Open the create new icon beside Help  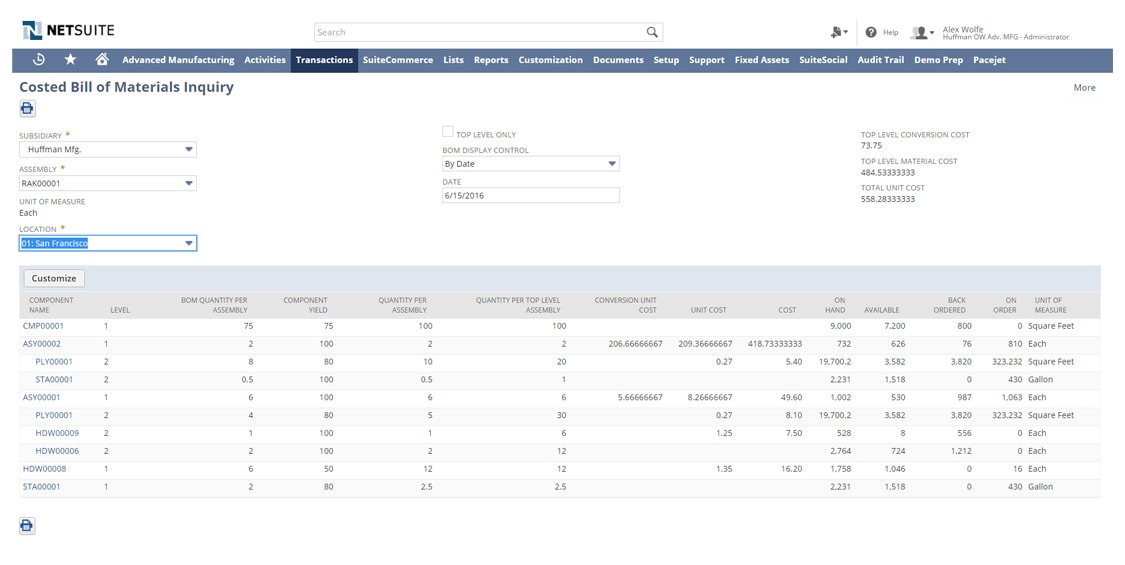pos(839,32)
